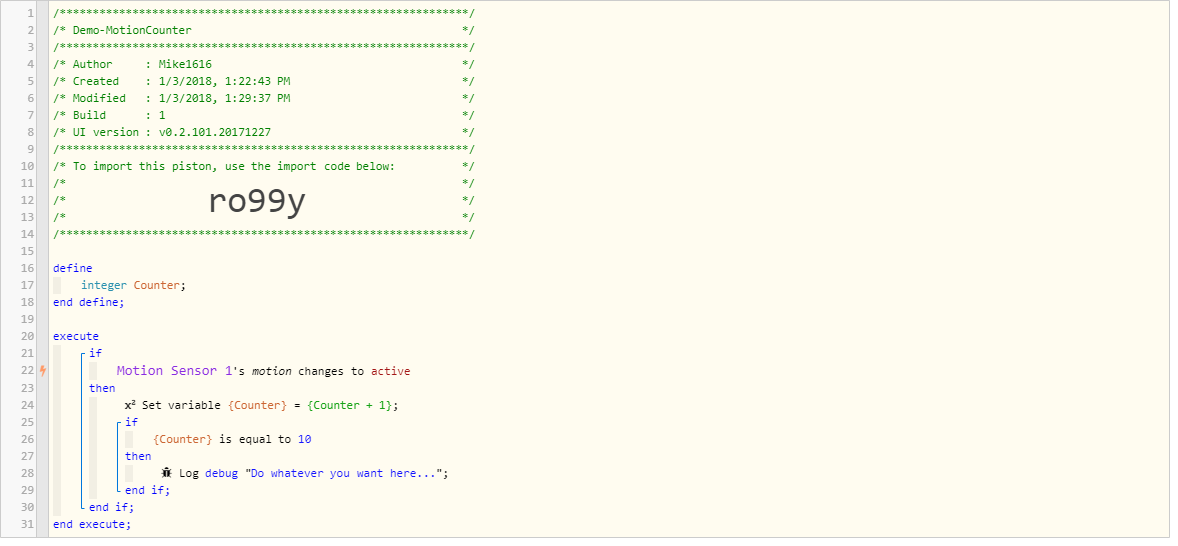This screenshot has height=546, width=1178.
Task: Click the bug icon before Log debug
Action: pos(167,473)
